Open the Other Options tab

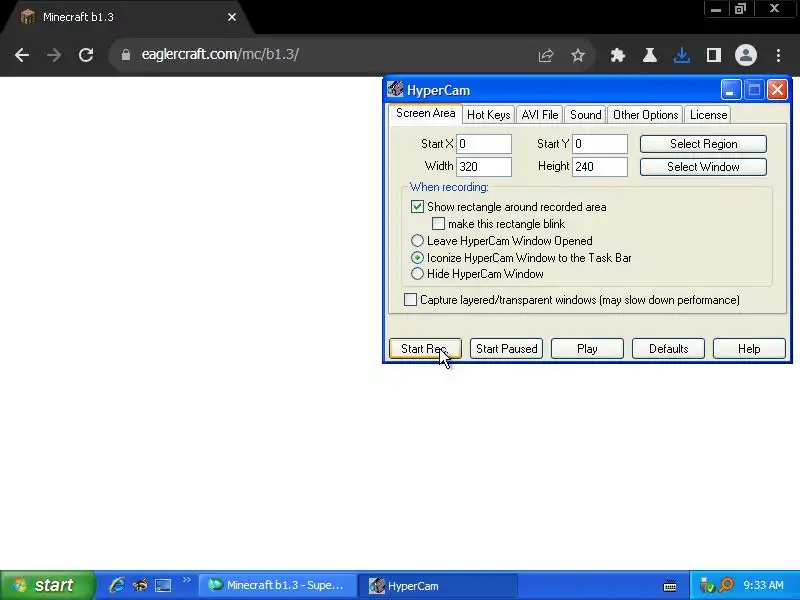tap(645, 115)
